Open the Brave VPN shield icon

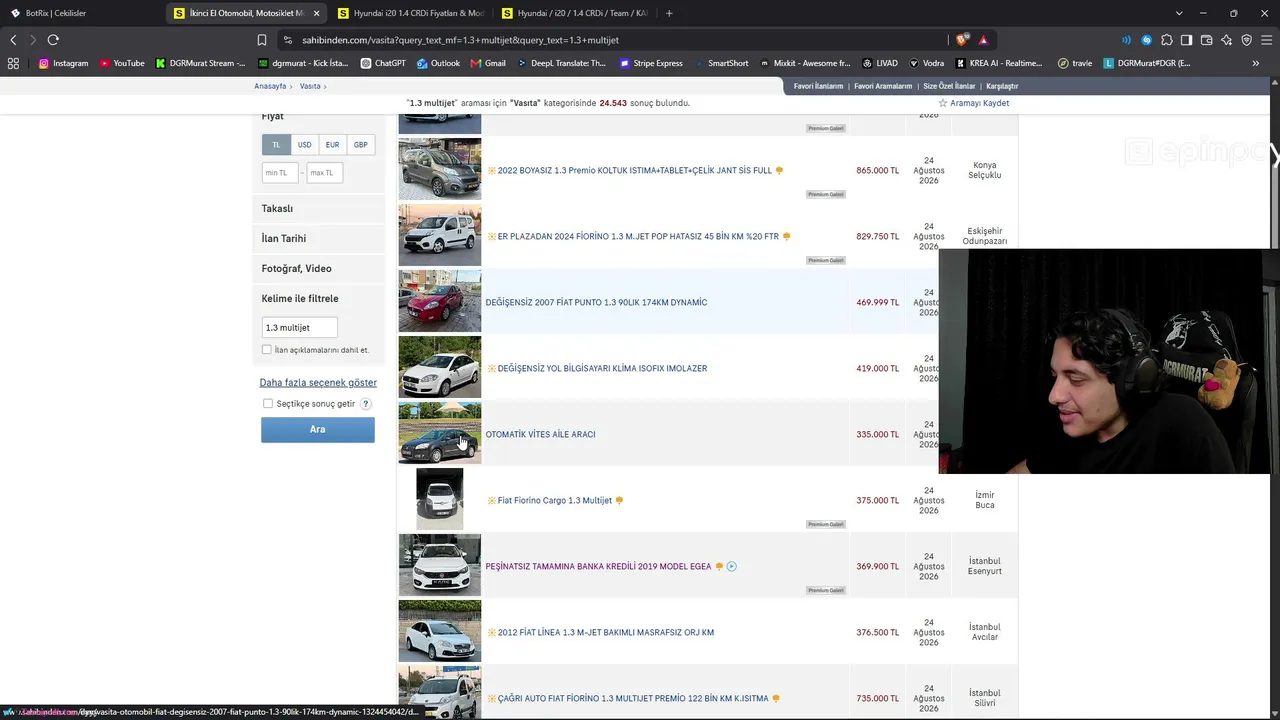1247,40
